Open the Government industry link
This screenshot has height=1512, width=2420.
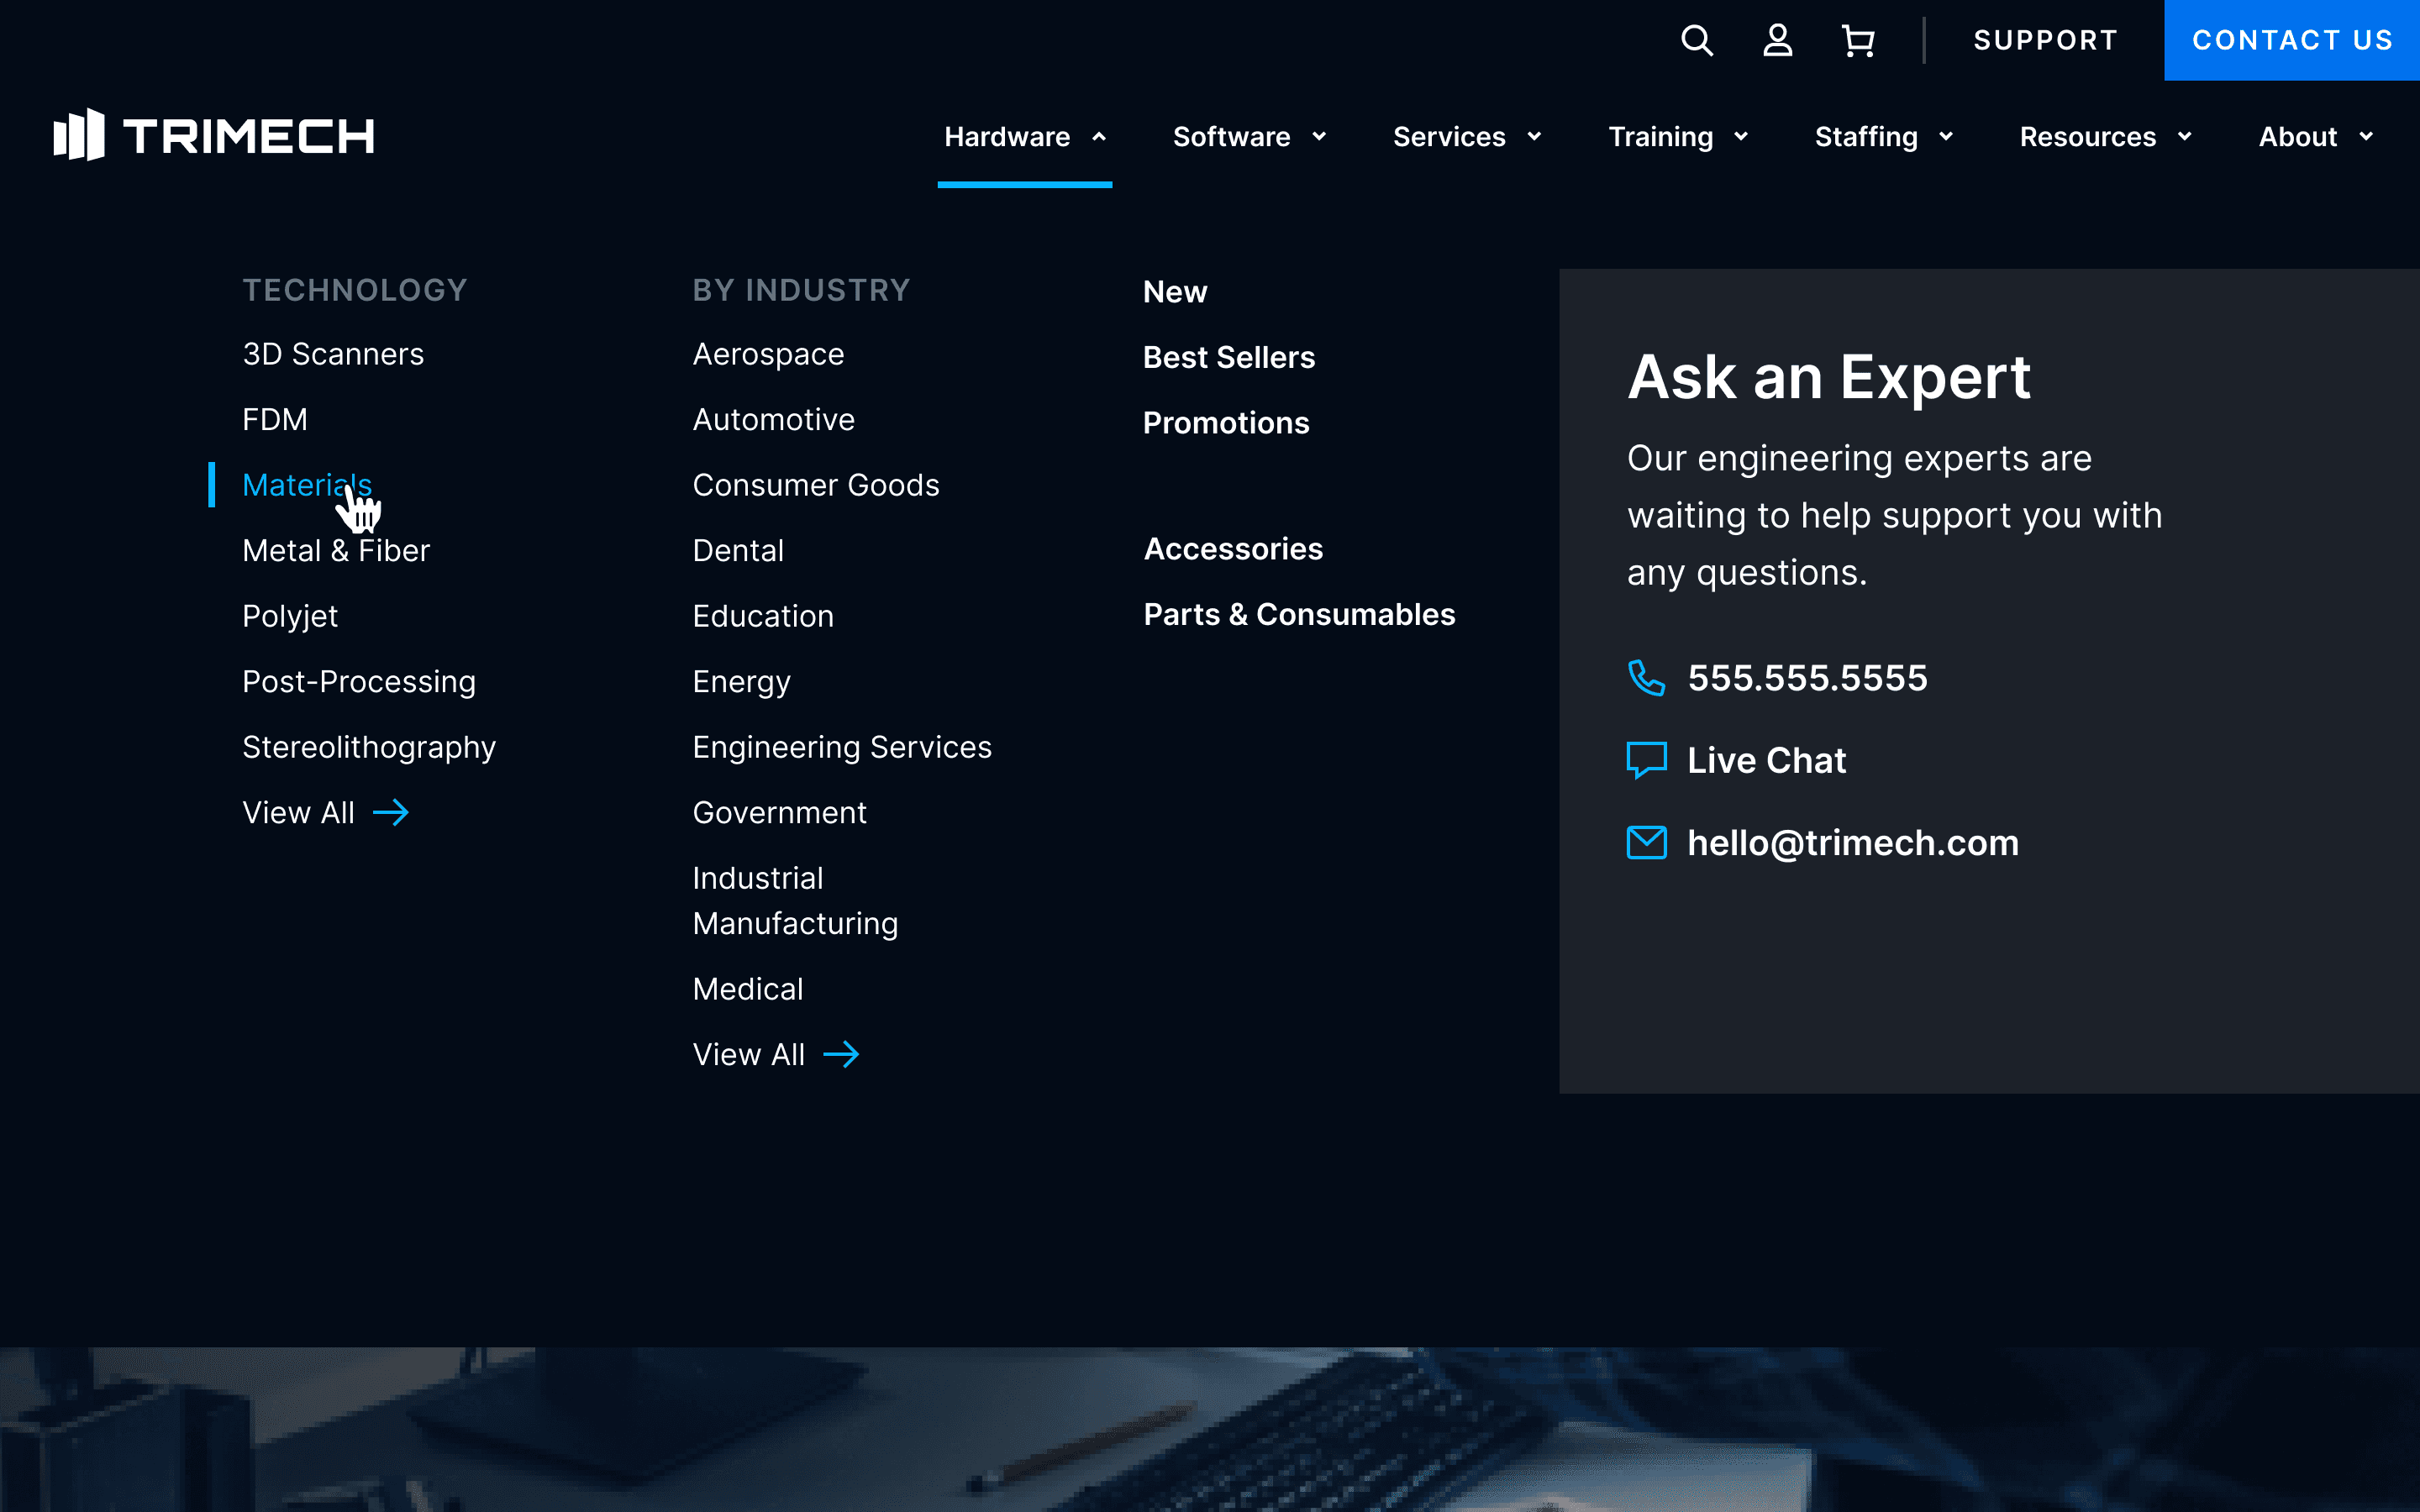tap(780, 813)
